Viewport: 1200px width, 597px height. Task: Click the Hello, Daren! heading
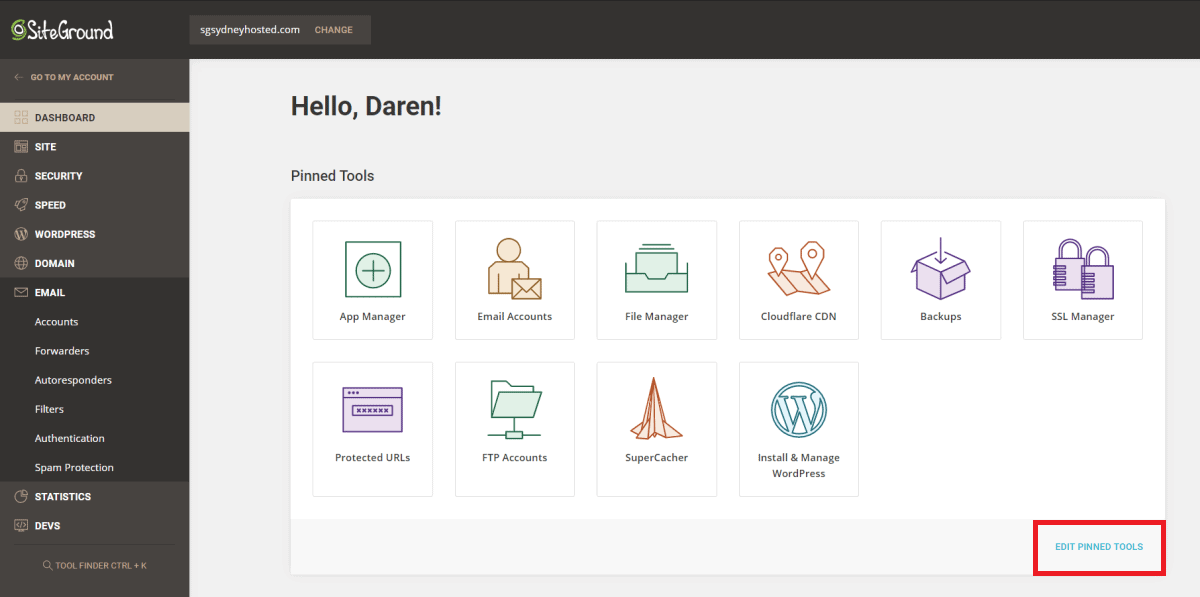click(366, 106)
